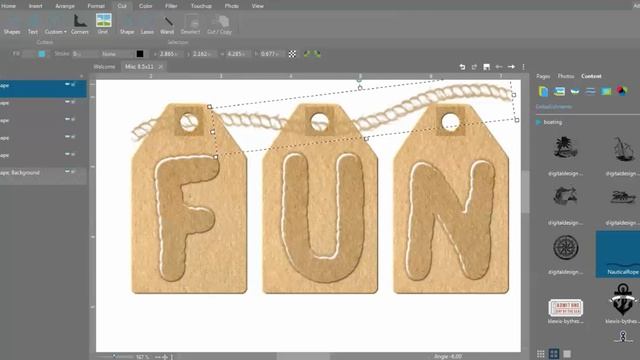The image size is (640, 360).
Task: Click the black stroke color swatch
Action: (140, 54)
